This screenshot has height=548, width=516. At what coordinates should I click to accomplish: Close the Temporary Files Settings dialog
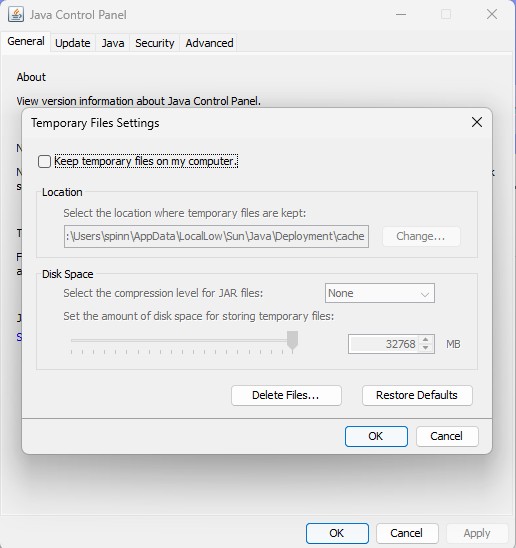(x=477, y=122)
